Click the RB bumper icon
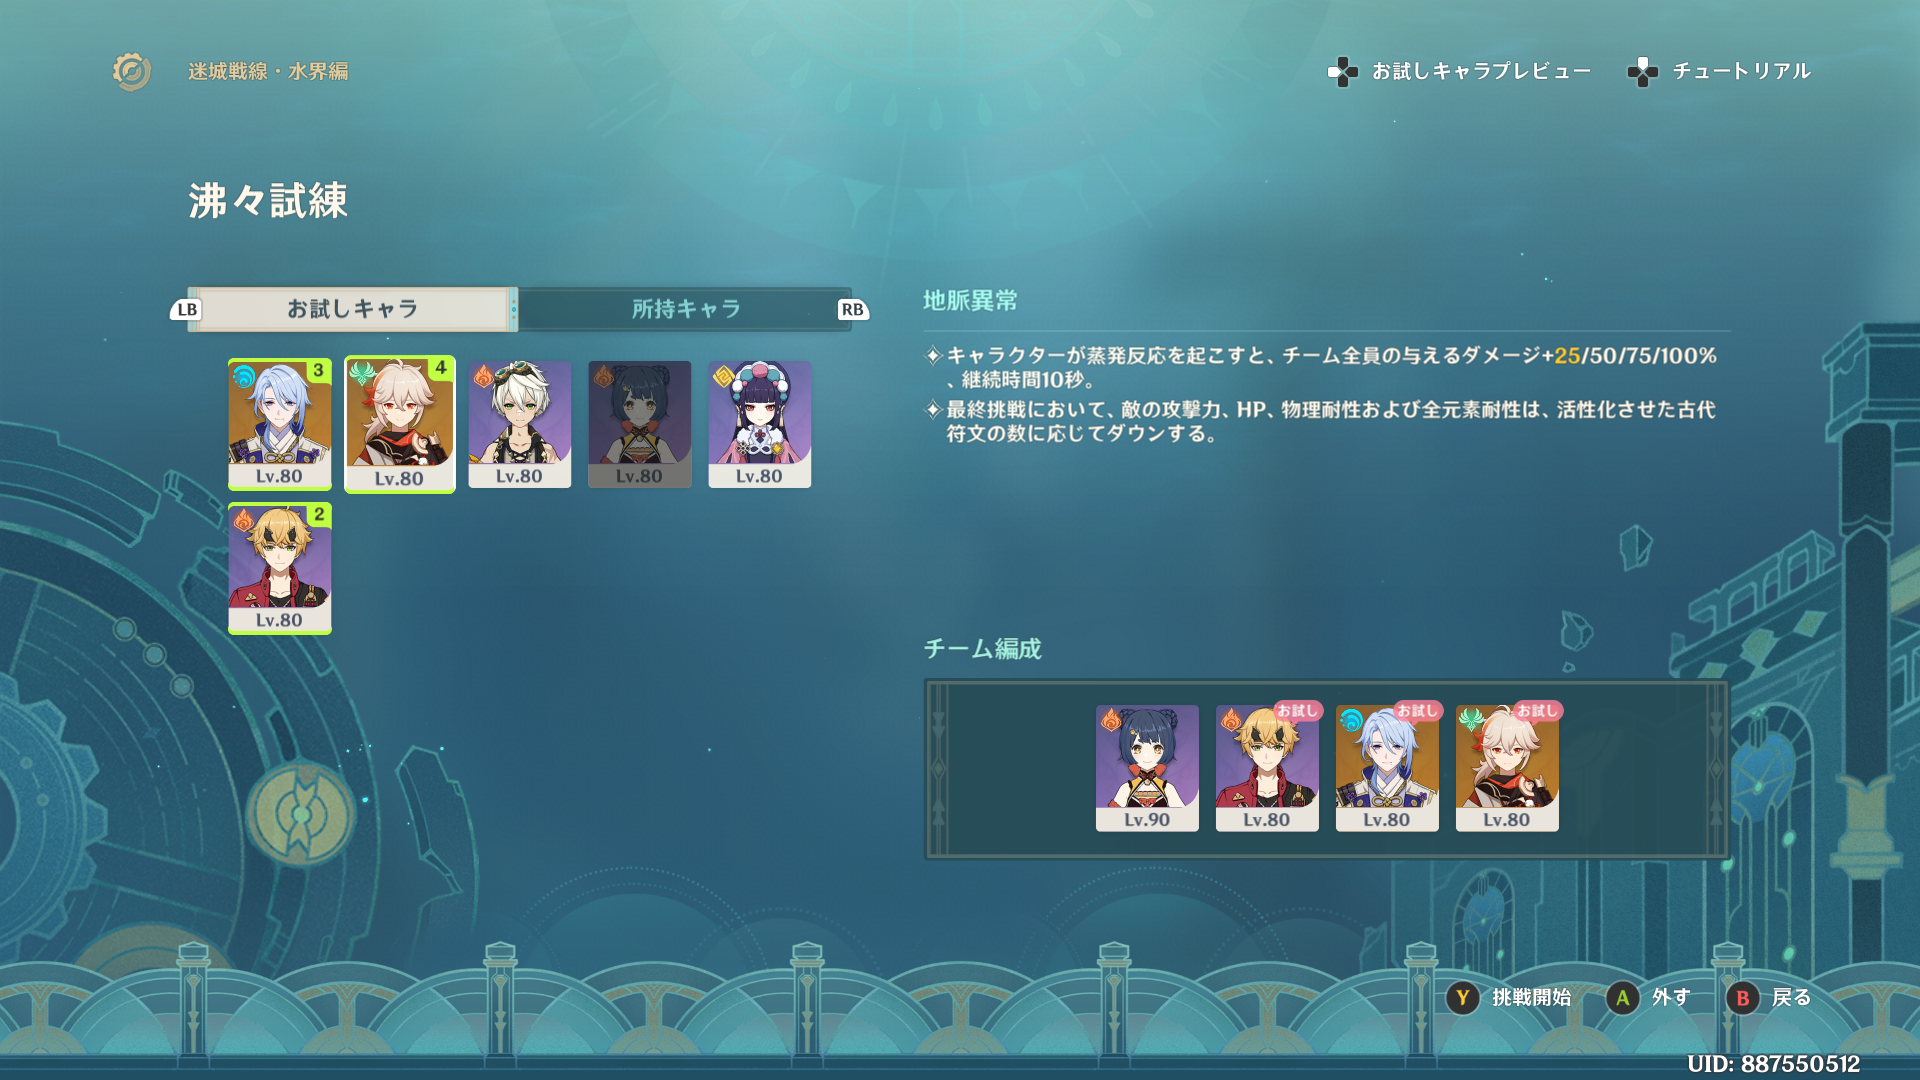This screenshot has height=1080, width=1920. tap(852, 310)
